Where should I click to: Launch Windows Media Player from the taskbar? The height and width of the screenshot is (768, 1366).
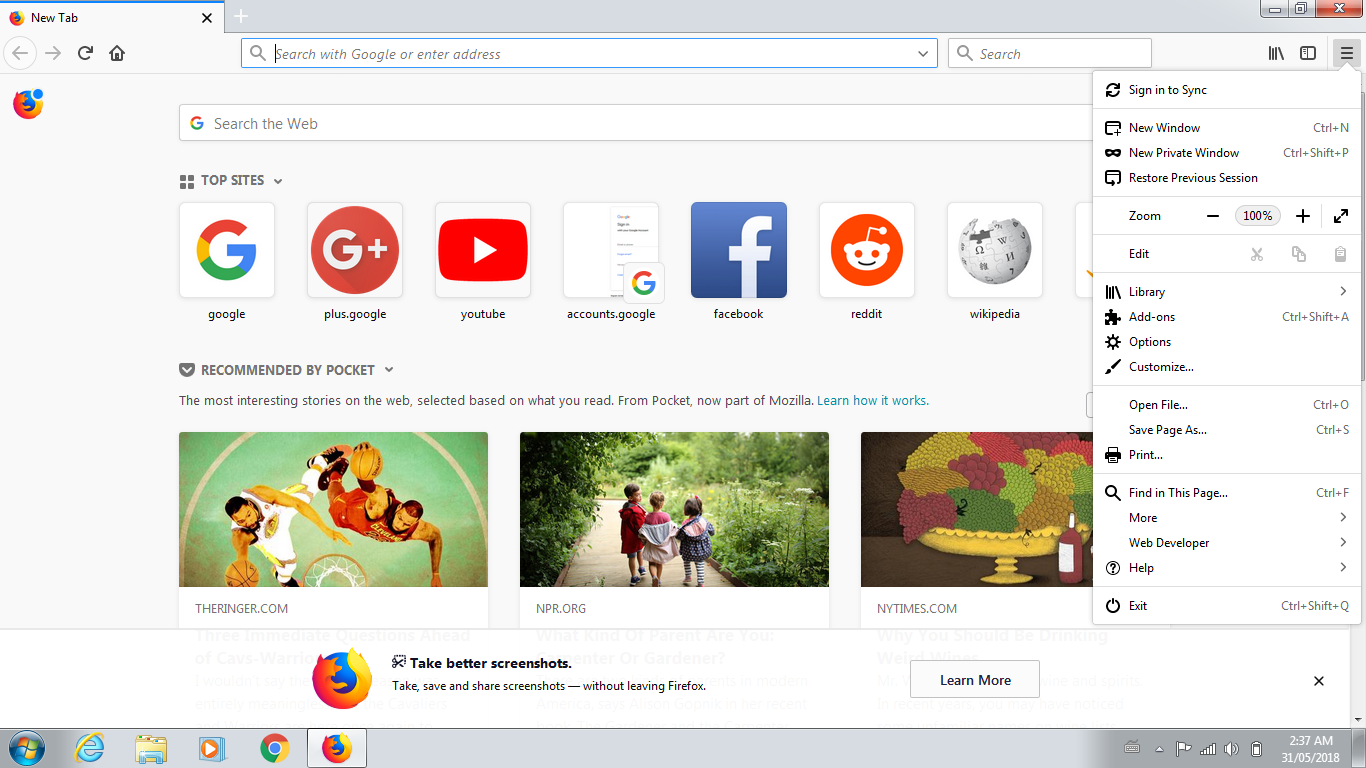[211, 748]
